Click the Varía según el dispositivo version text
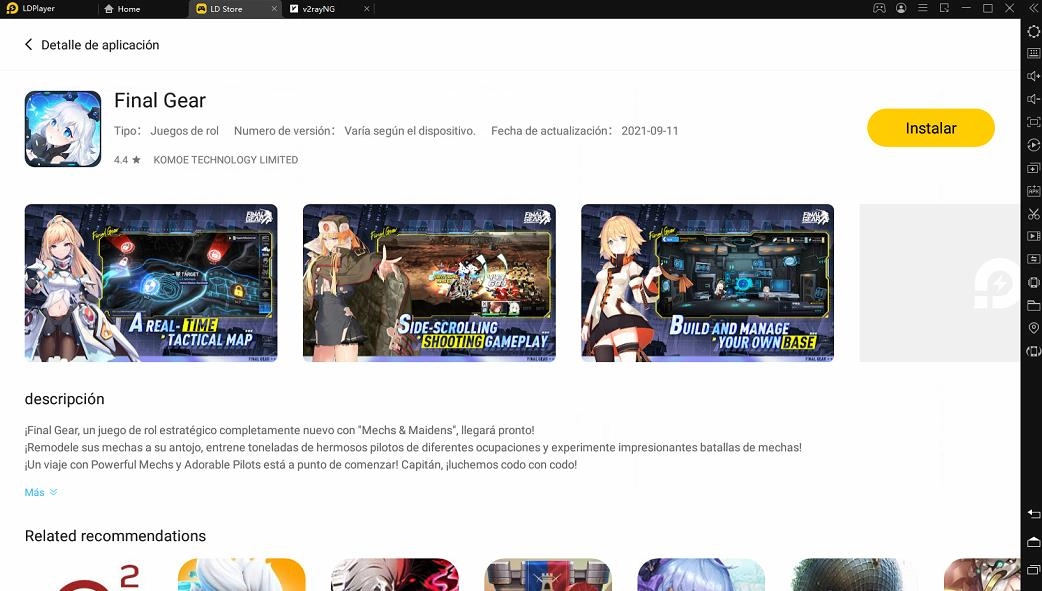 [410, 131]
